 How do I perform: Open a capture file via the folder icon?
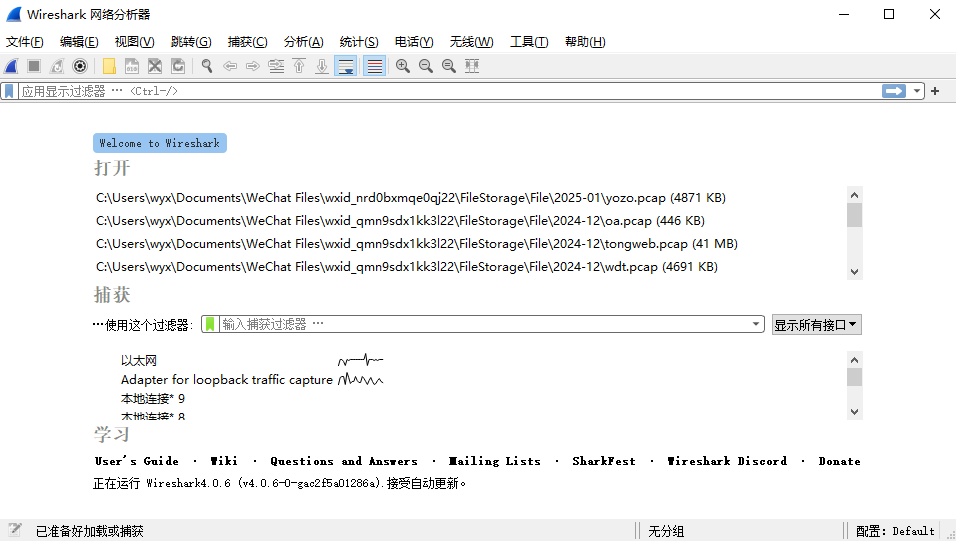tap(109, 66)
